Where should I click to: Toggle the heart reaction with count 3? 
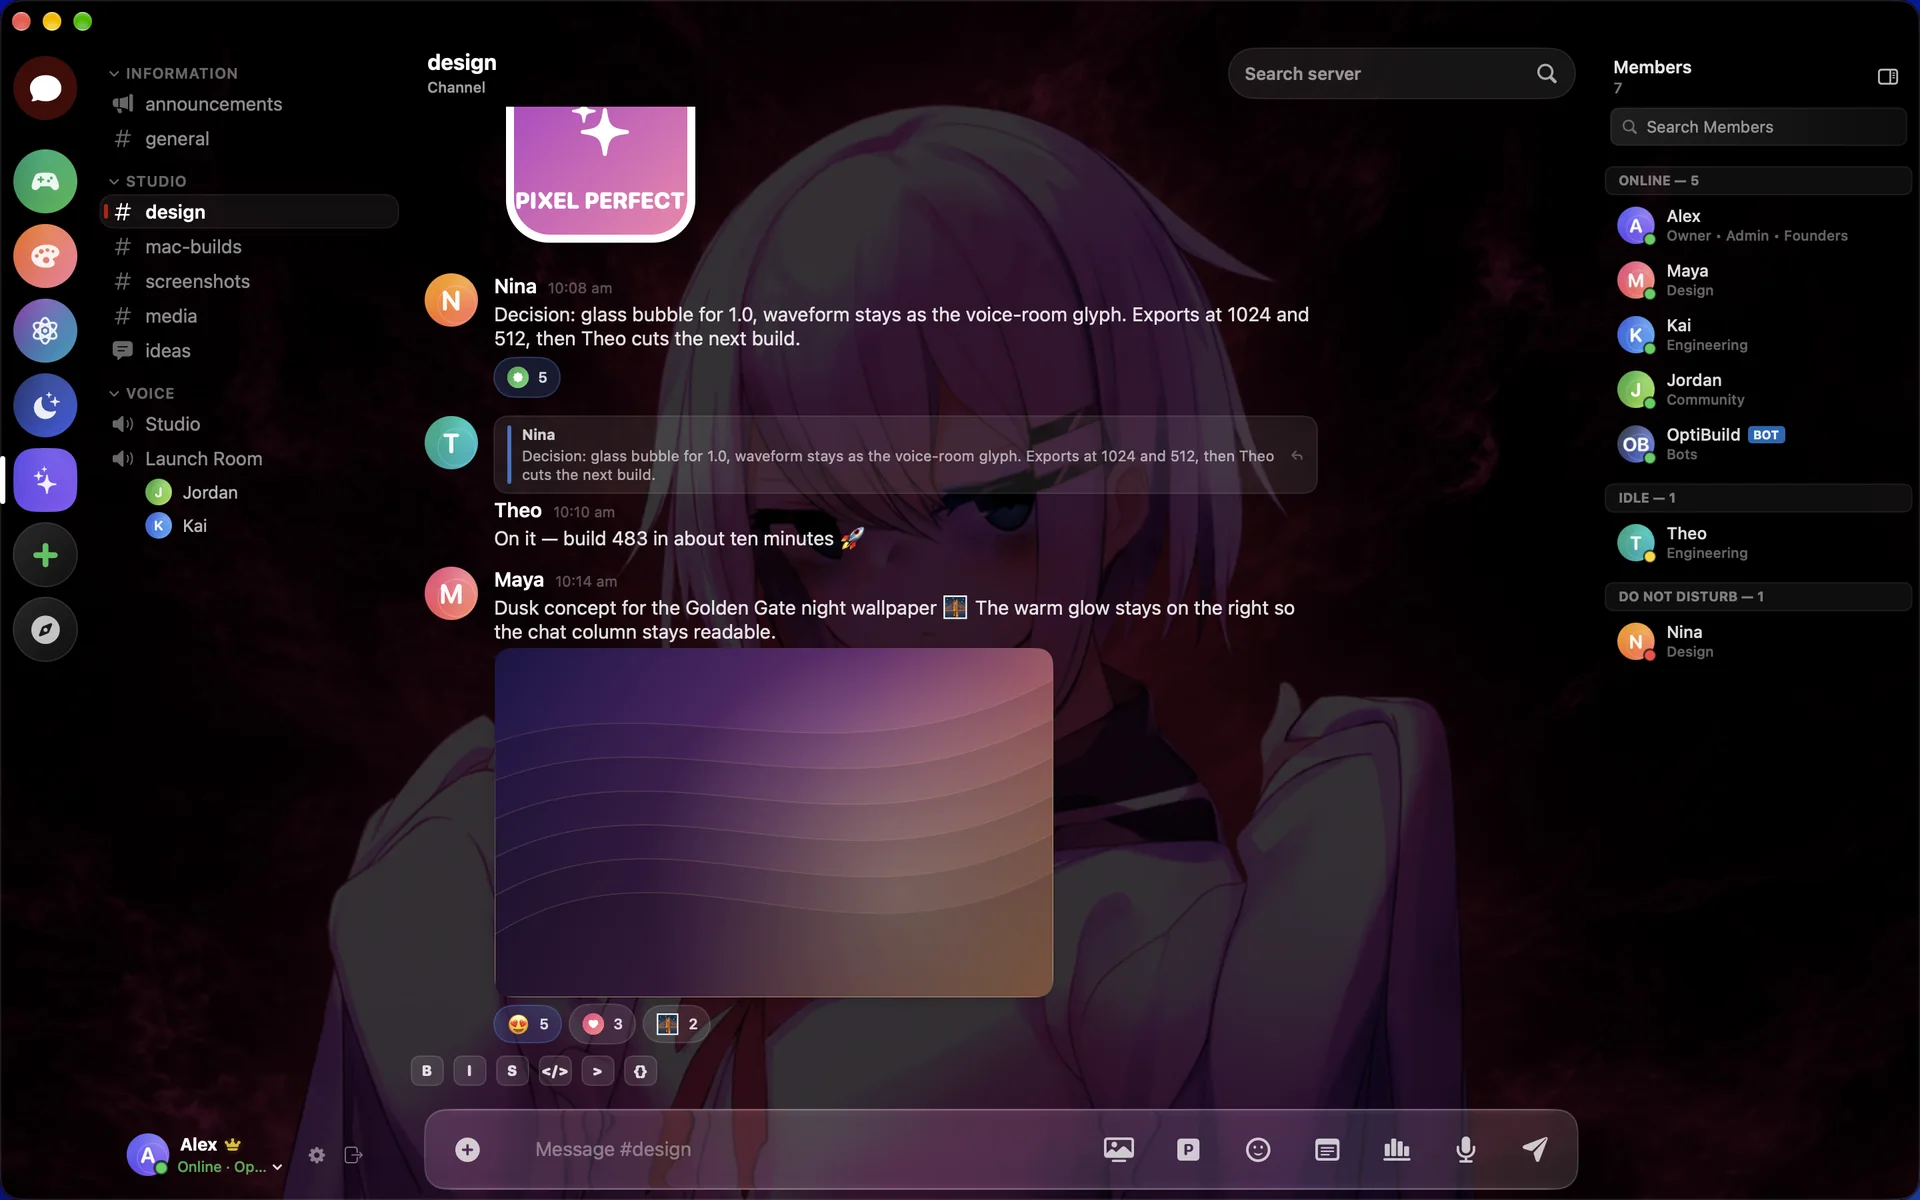(x=602, y=1024)
